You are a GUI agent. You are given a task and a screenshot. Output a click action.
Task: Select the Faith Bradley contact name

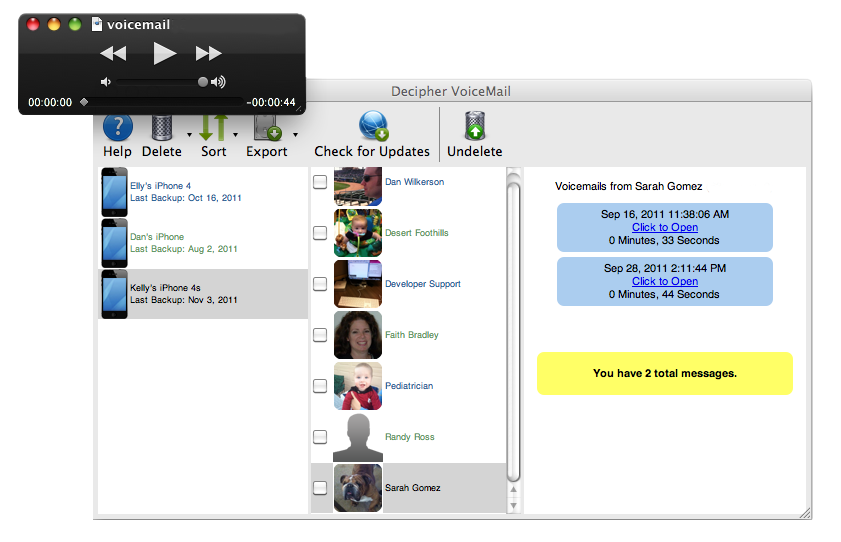pos(412,335)
